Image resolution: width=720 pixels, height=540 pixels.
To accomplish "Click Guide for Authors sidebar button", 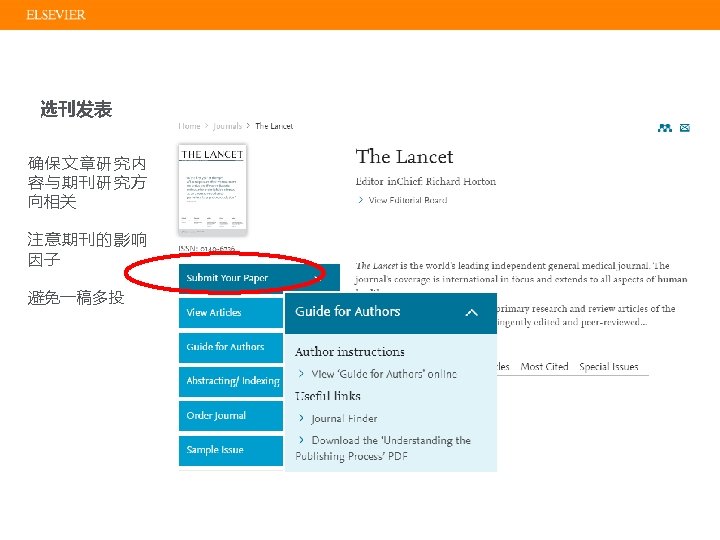I will coord(231,347).
